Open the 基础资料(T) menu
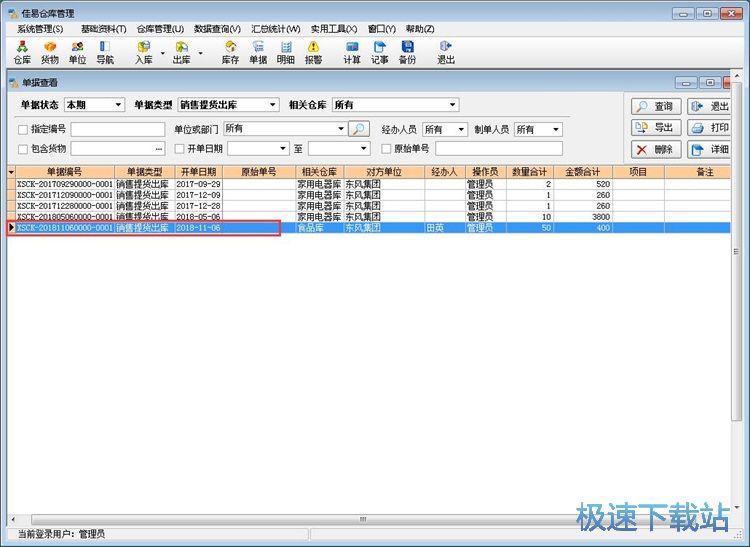 pos(103,29)
